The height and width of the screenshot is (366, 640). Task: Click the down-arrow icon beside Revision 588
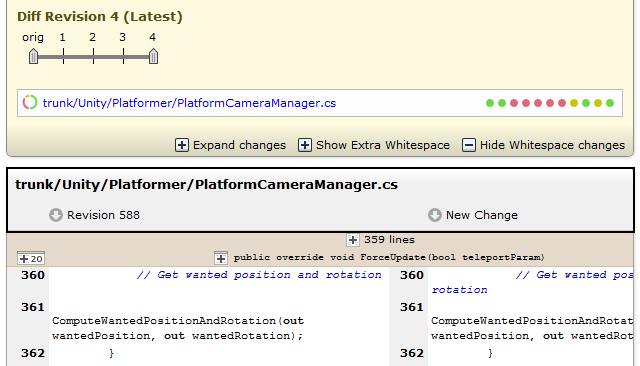pos(56,215)
